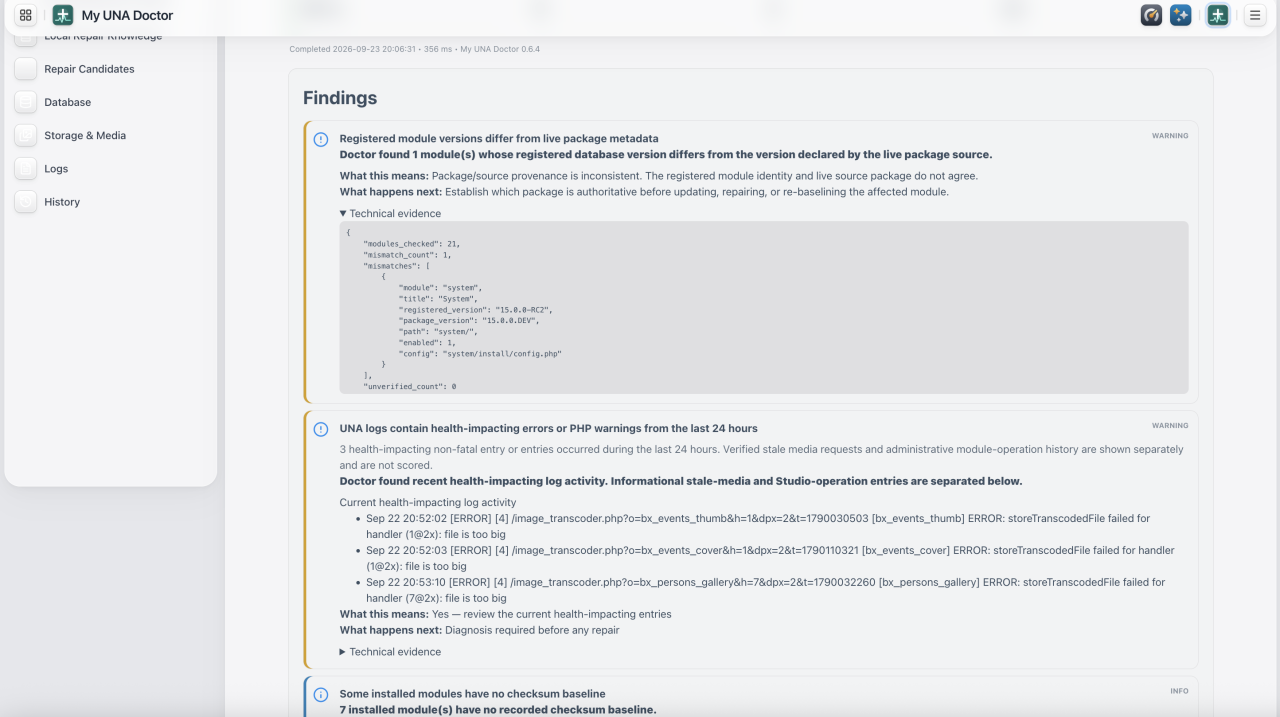The width and height of the screenshot is (1280, 717).
Task: Click the "registered_version" line in the evidence
Action: [x=475, y=310]
